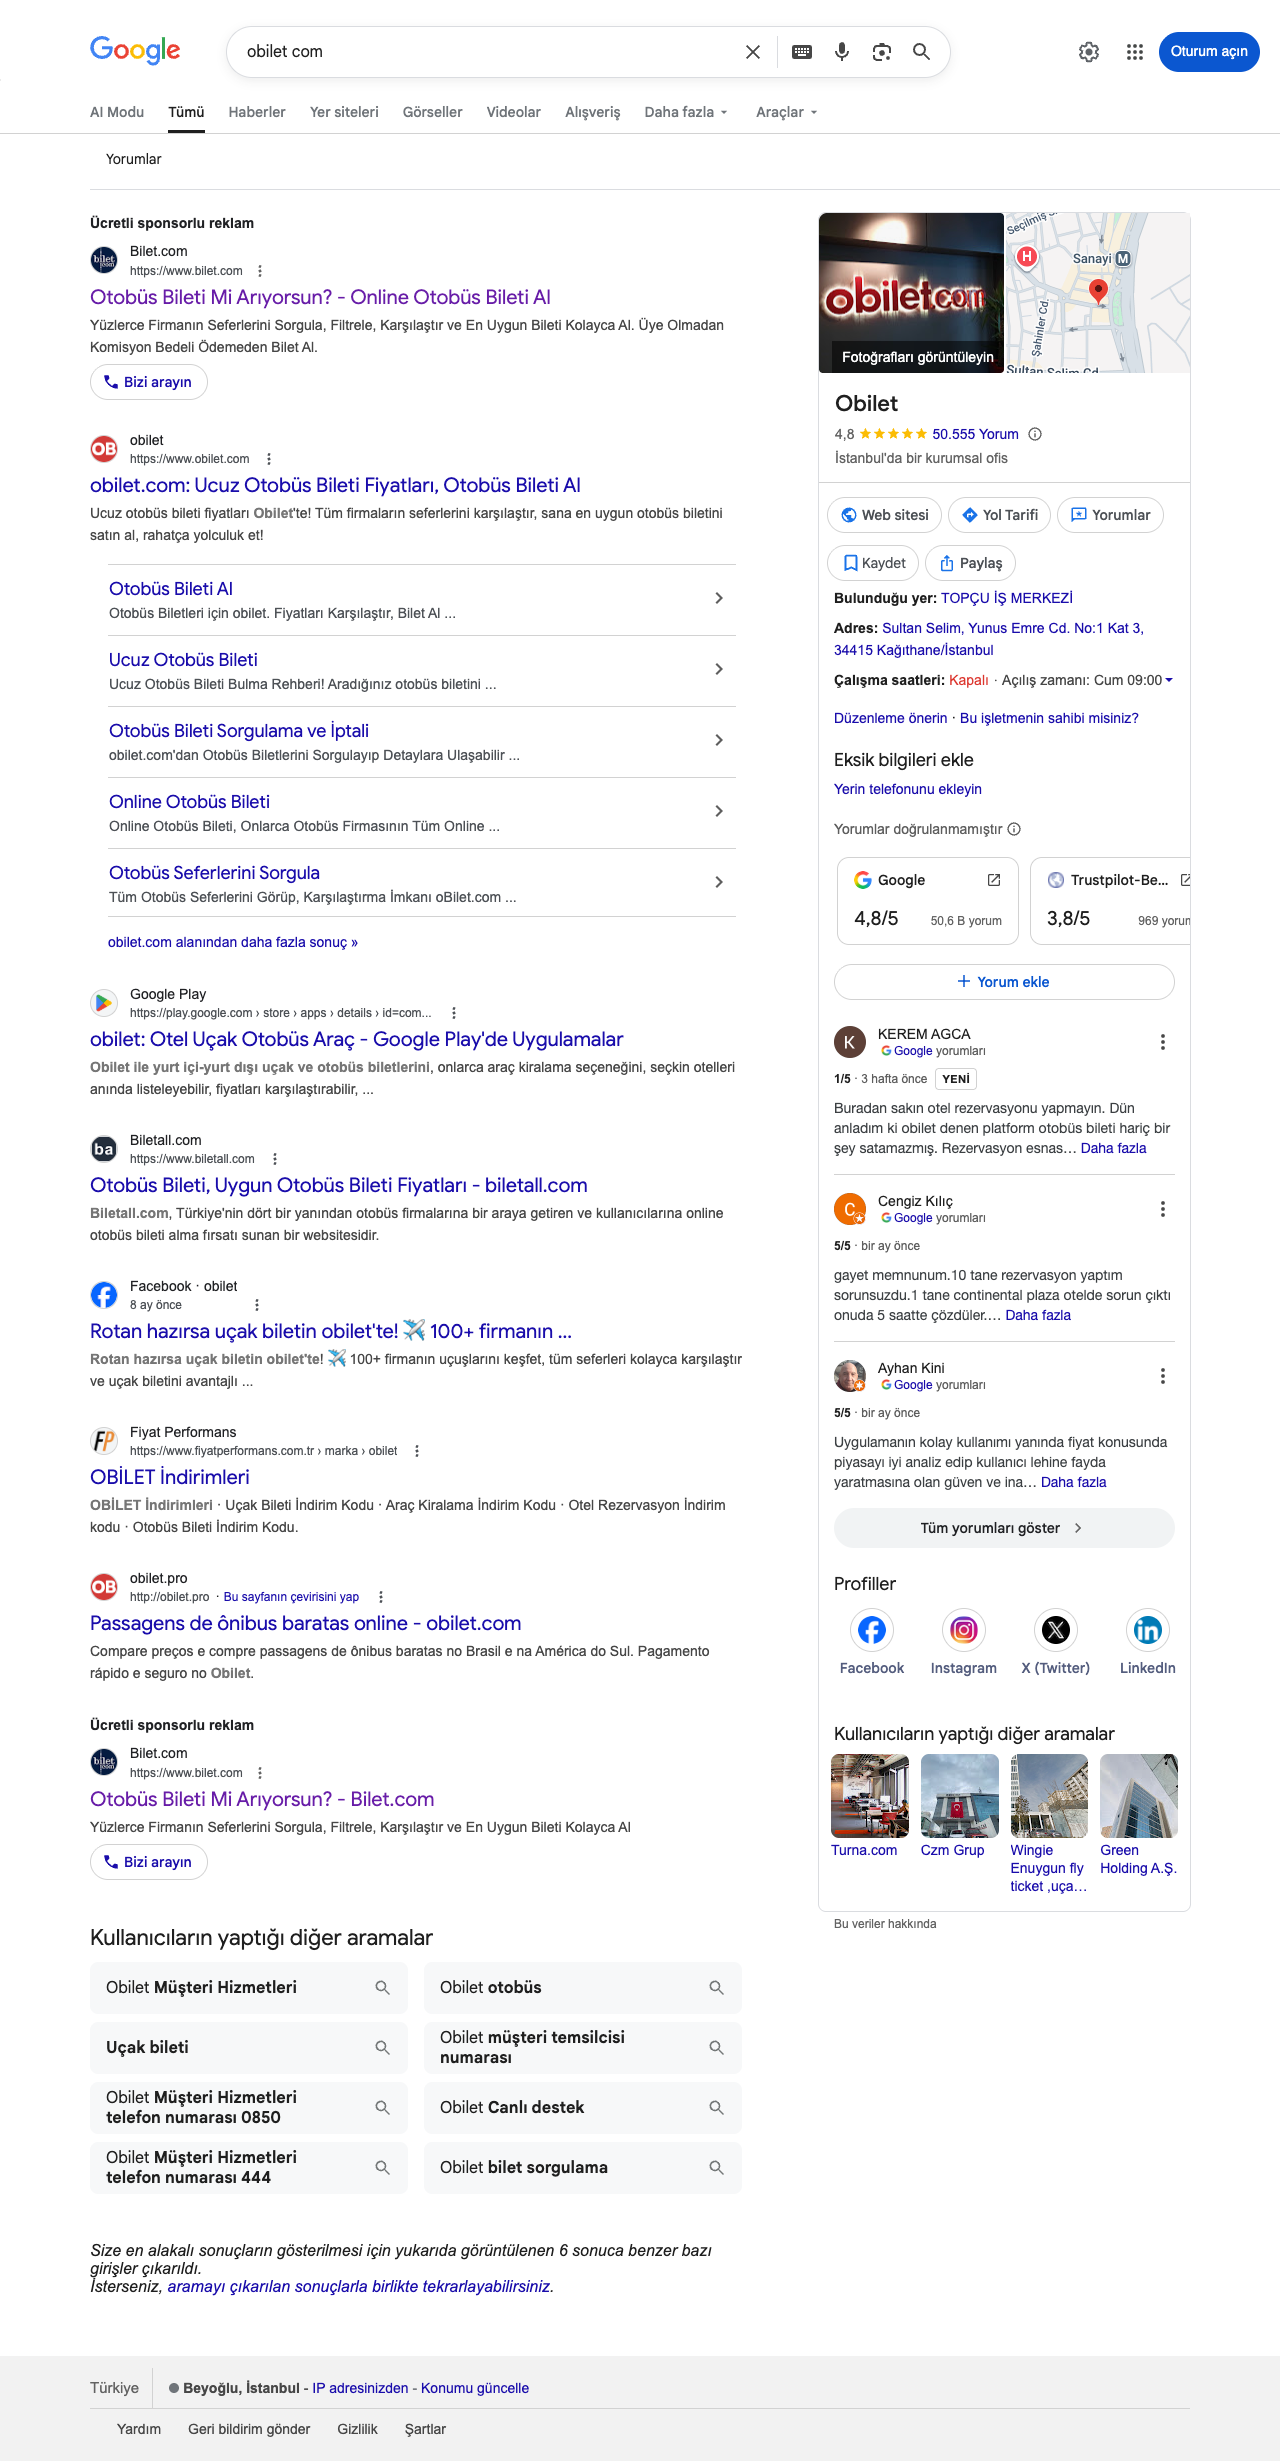
Task: Open the OBİLET İndirimleri result link
Action: pos(170,1477)
